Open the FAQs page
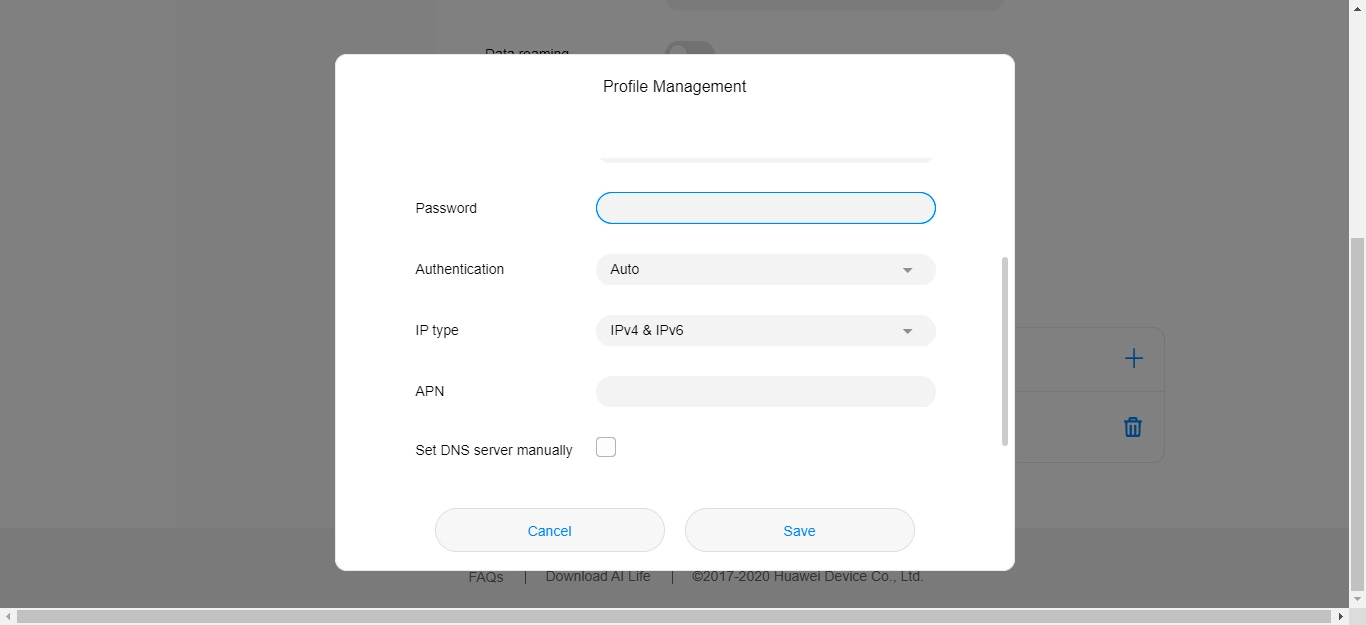Screen dimensions: 1366x625 point(486,577)
